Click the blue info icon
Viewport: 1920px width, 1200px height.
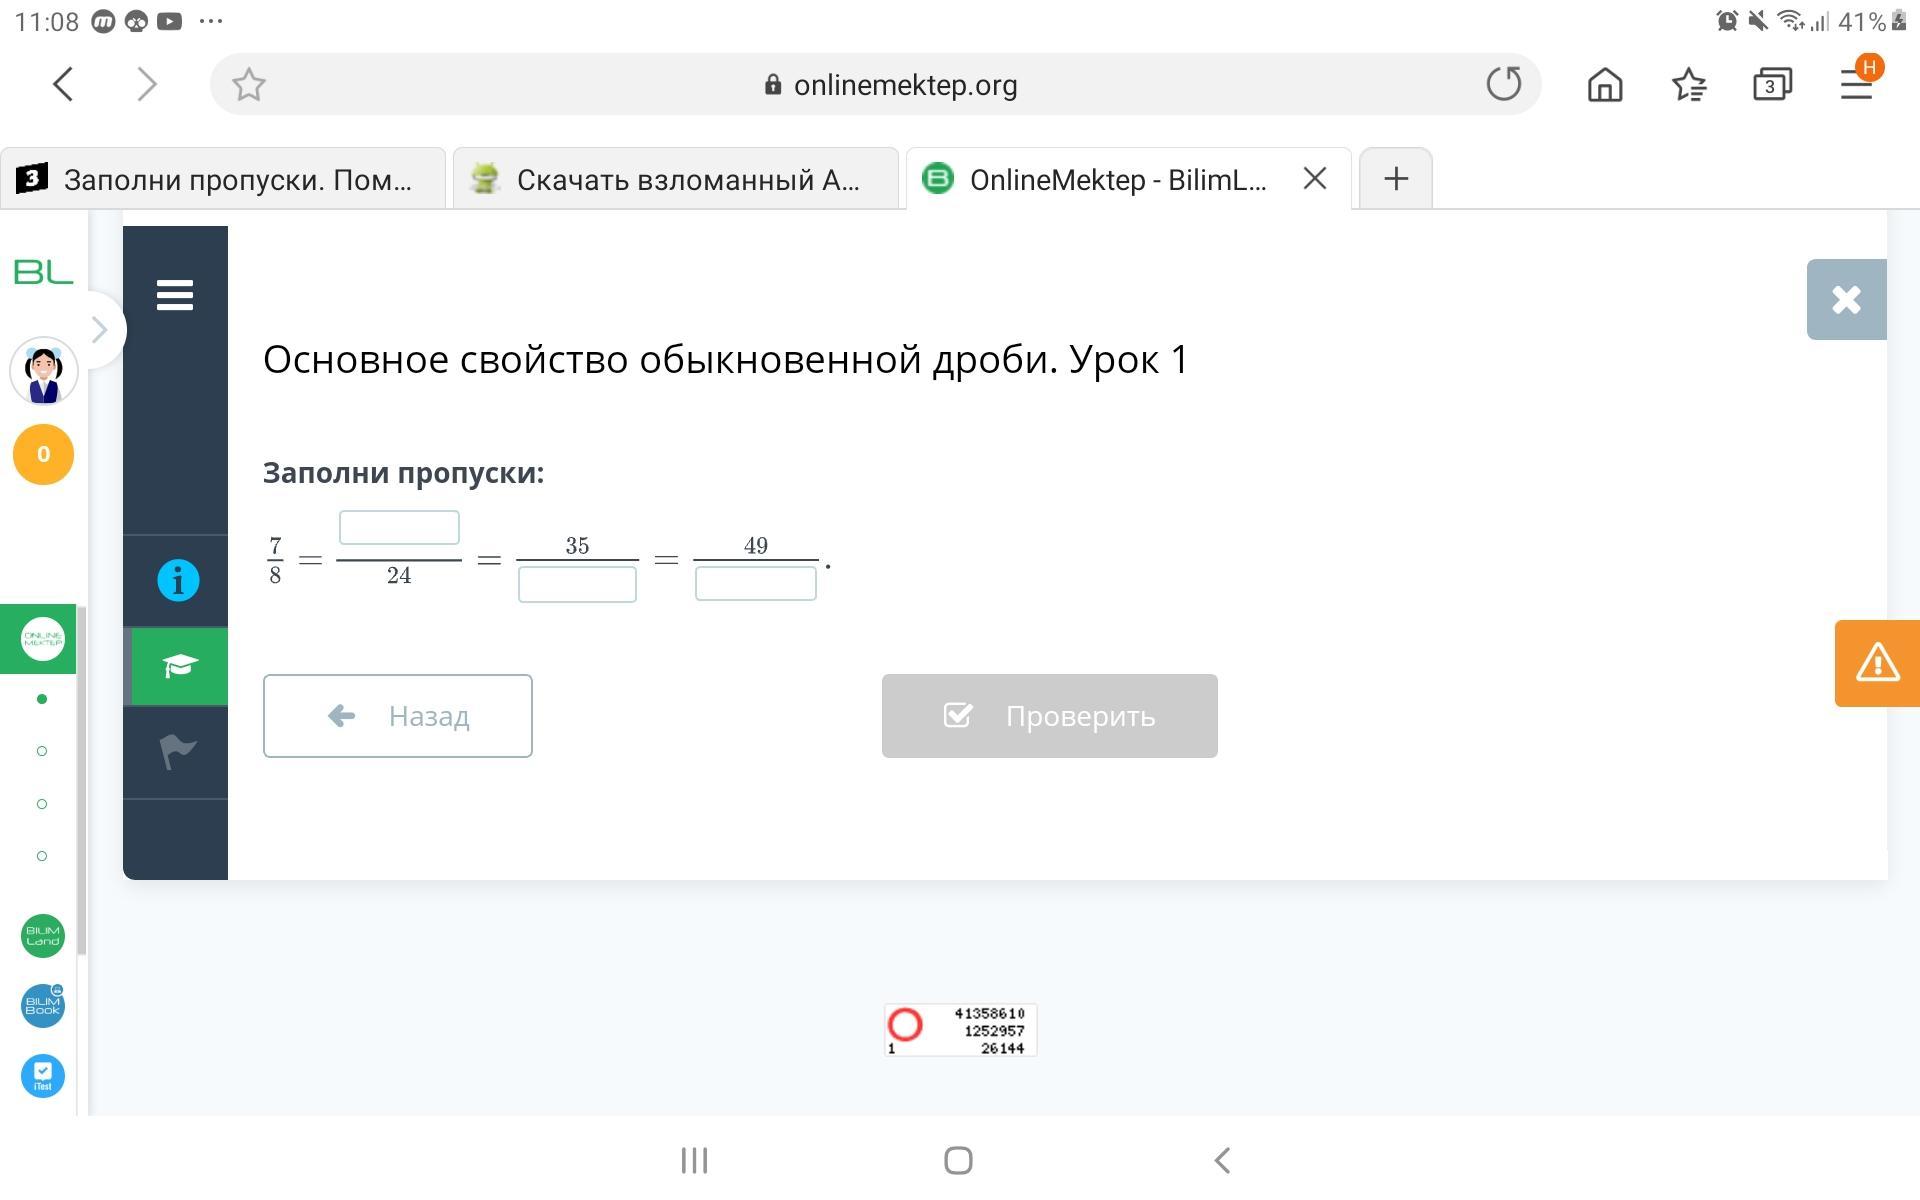[x=178, y=580]
